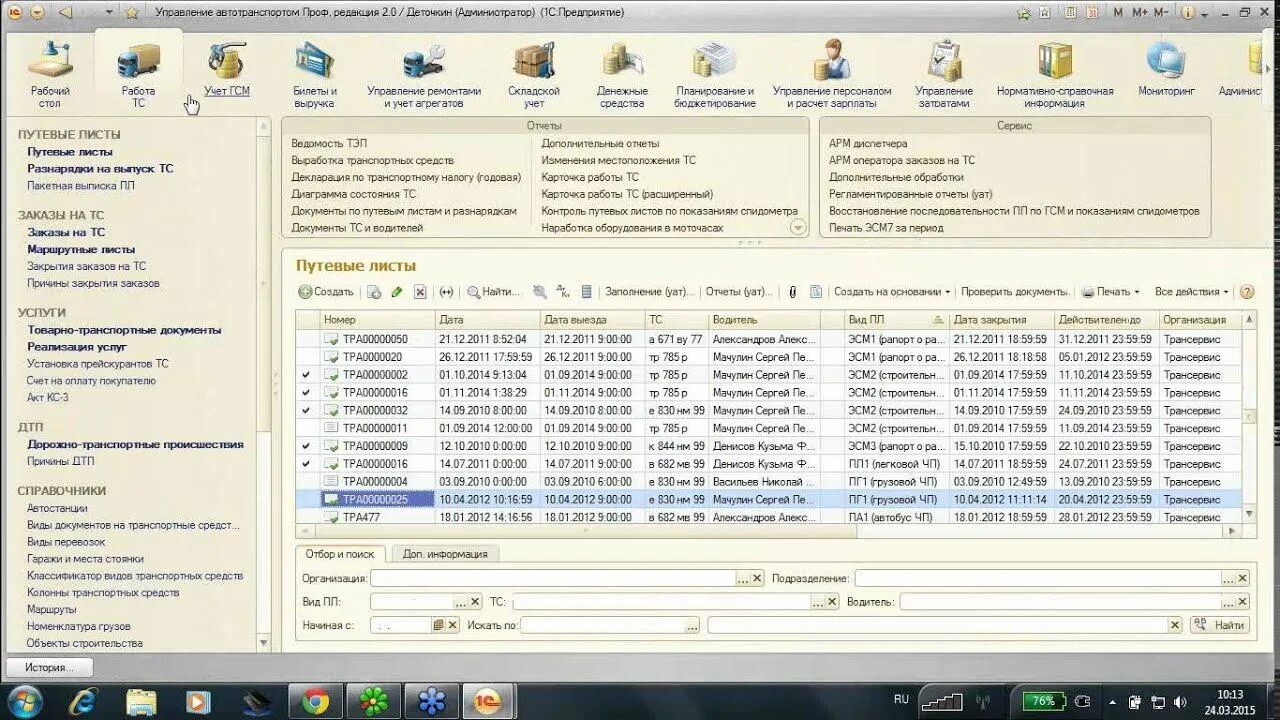Click the M+ memory button in title bar

pyautogui.click(x=1141, y=13)
